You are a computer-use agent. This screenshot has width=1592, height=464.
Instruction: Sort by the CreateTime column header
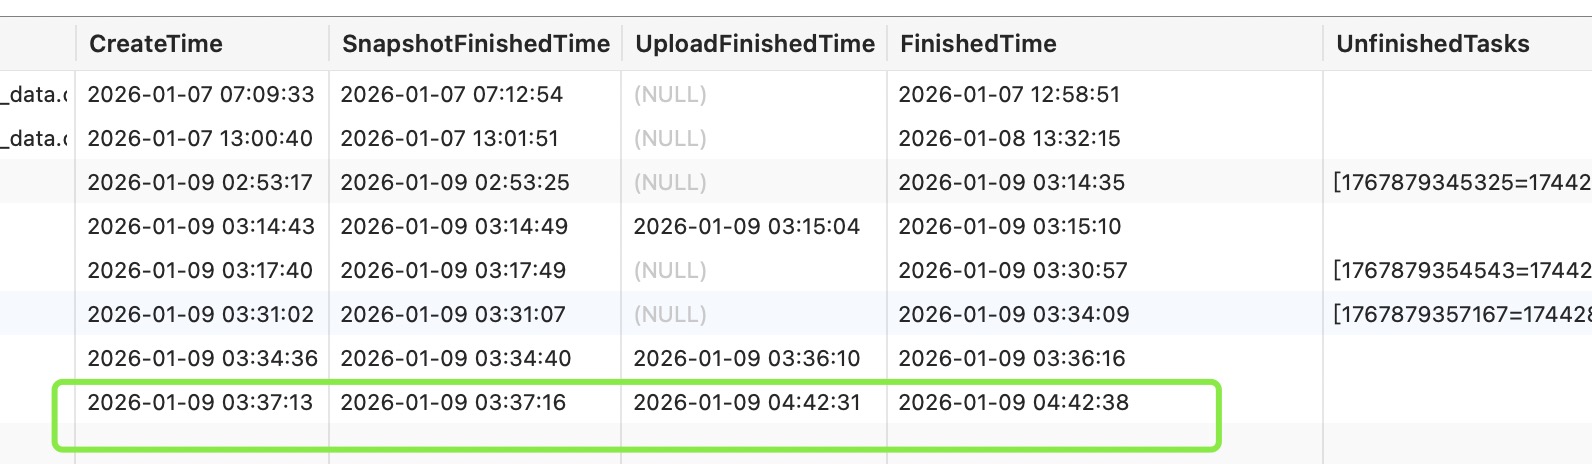156,44
